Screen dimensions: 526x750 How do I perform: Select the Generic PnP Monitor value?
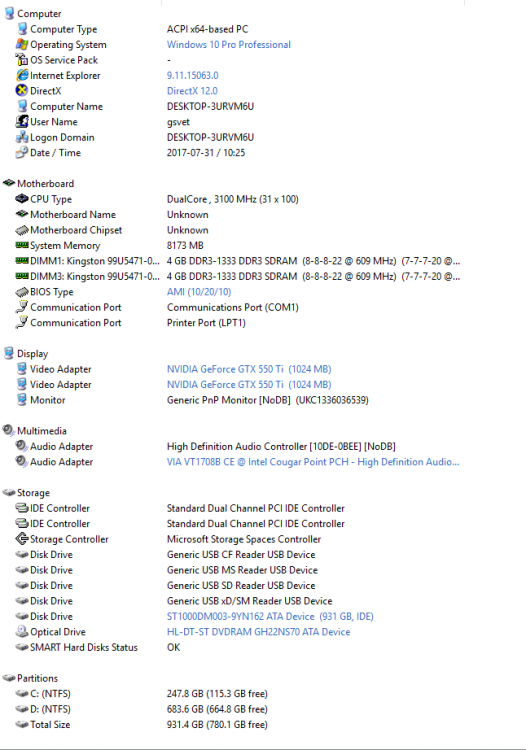(x=268, y=400)
